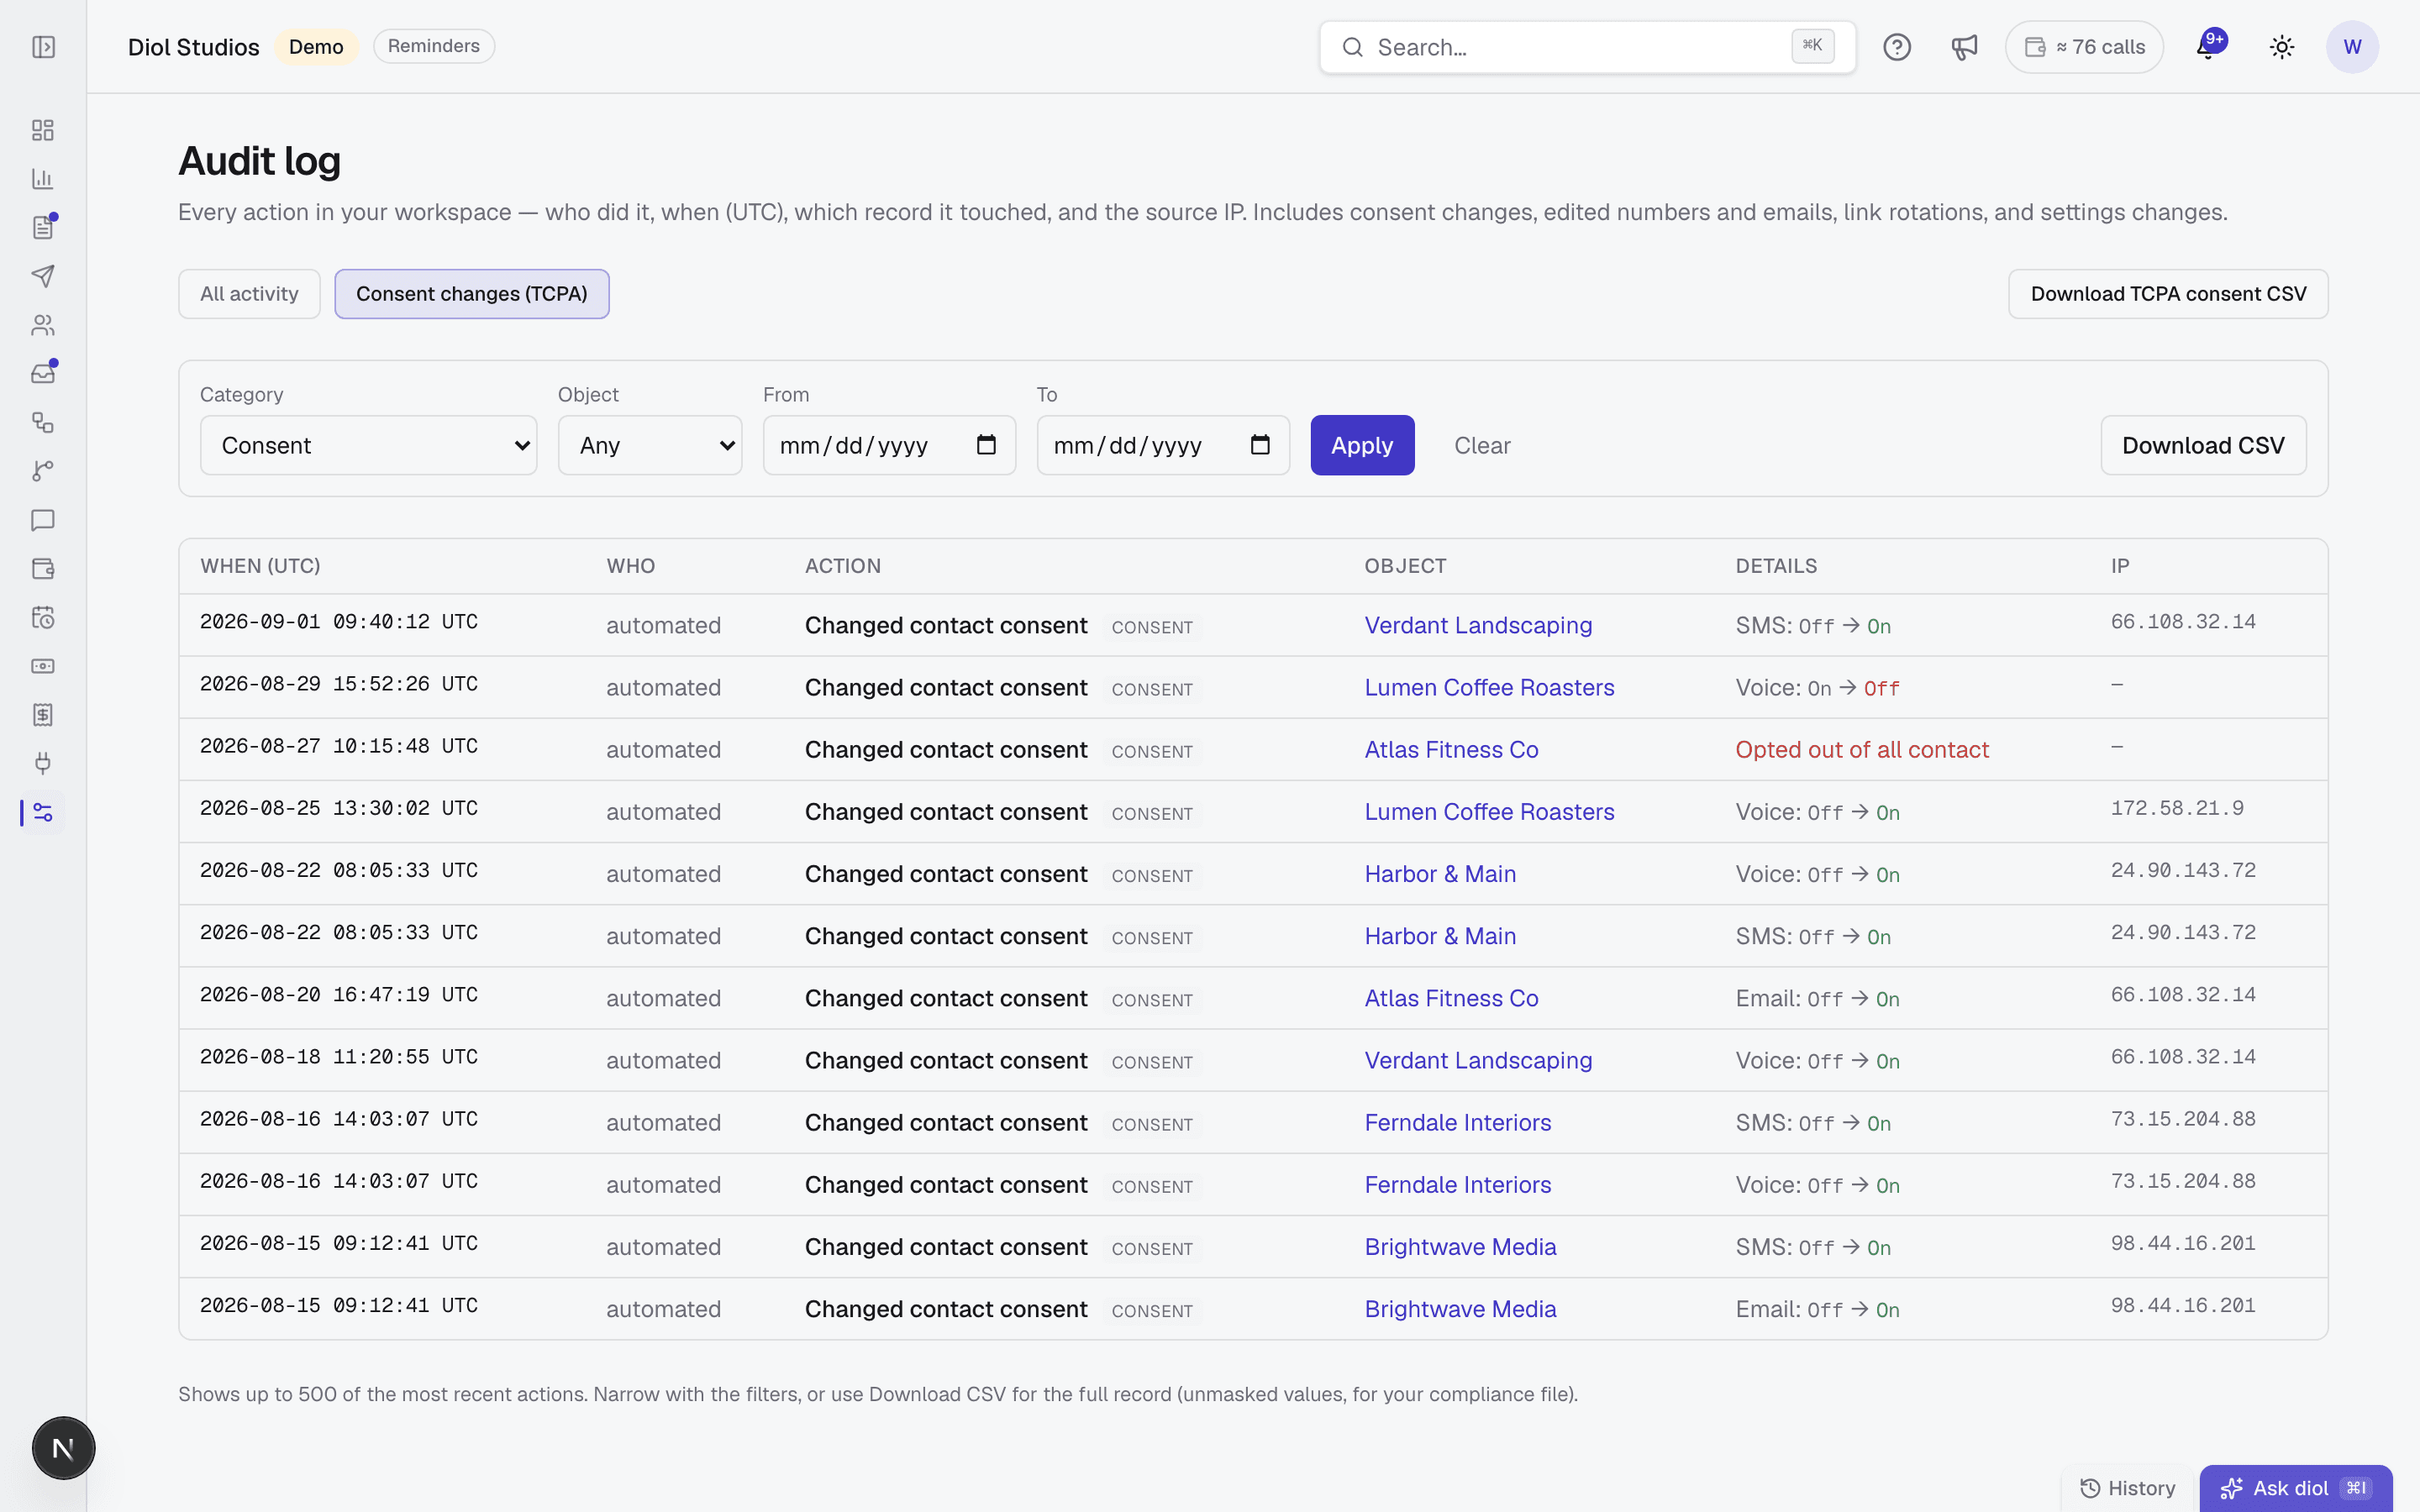
Task: Open the contacts people icon
Action: click(43, 325)
